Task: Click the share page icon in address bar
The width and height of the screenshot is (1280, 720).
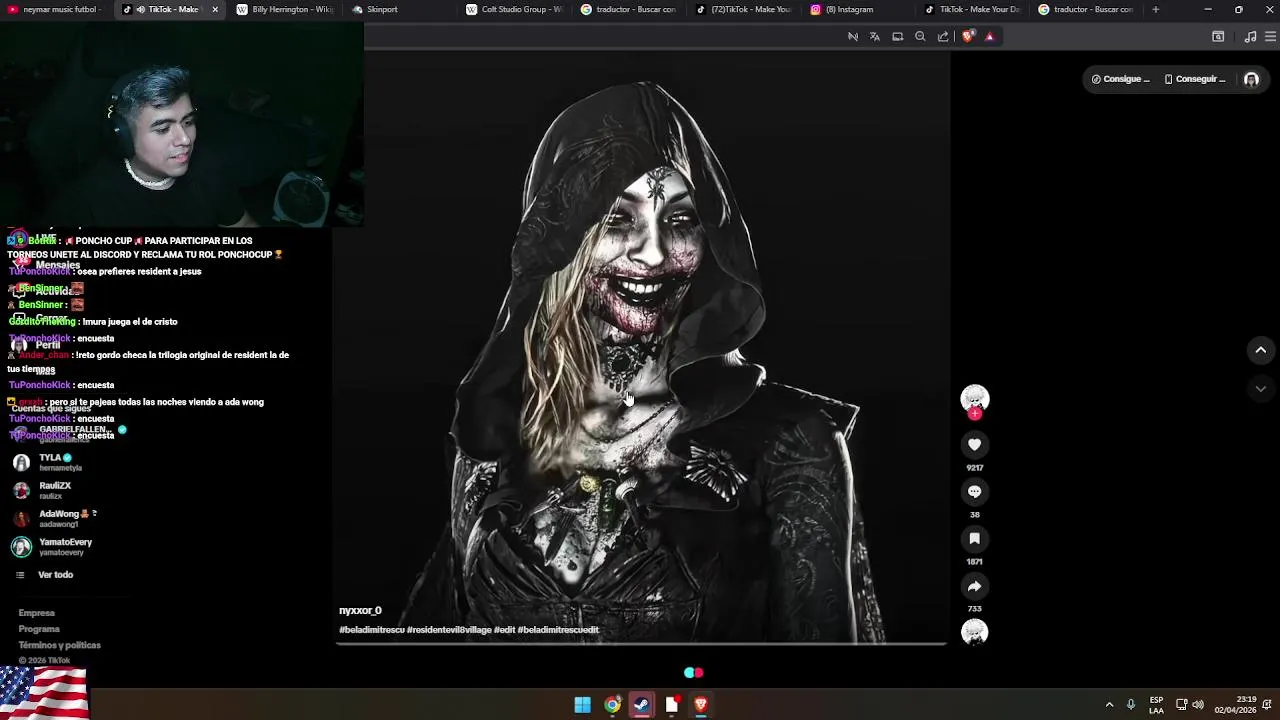Action: pos(943,36)
